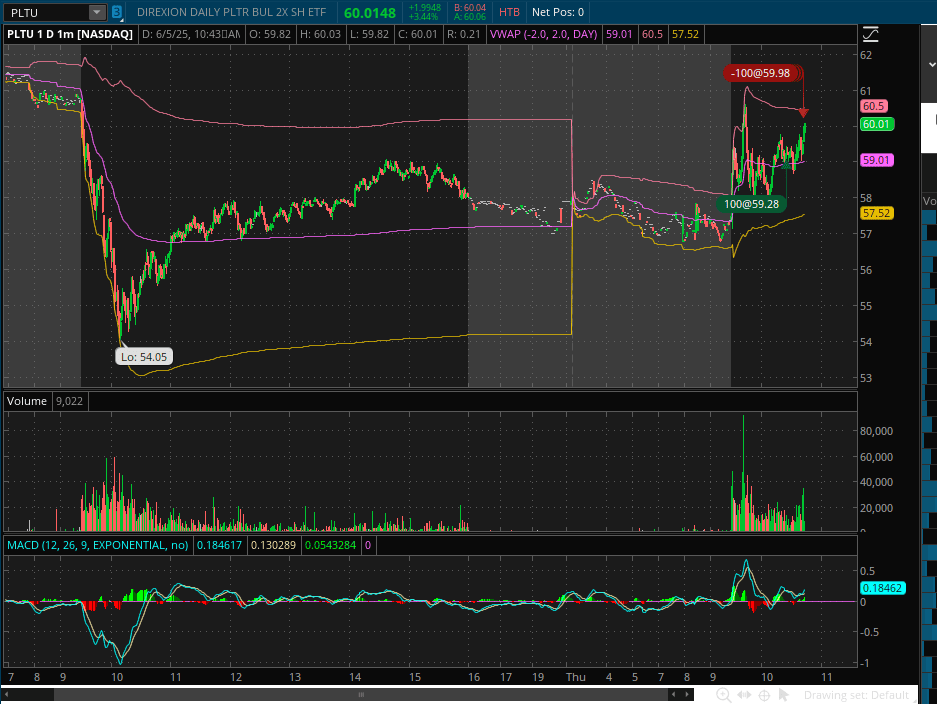The image size is (937, 704).
Task: Click the C: 60.01 close value
Action: (x=418, y=34)
